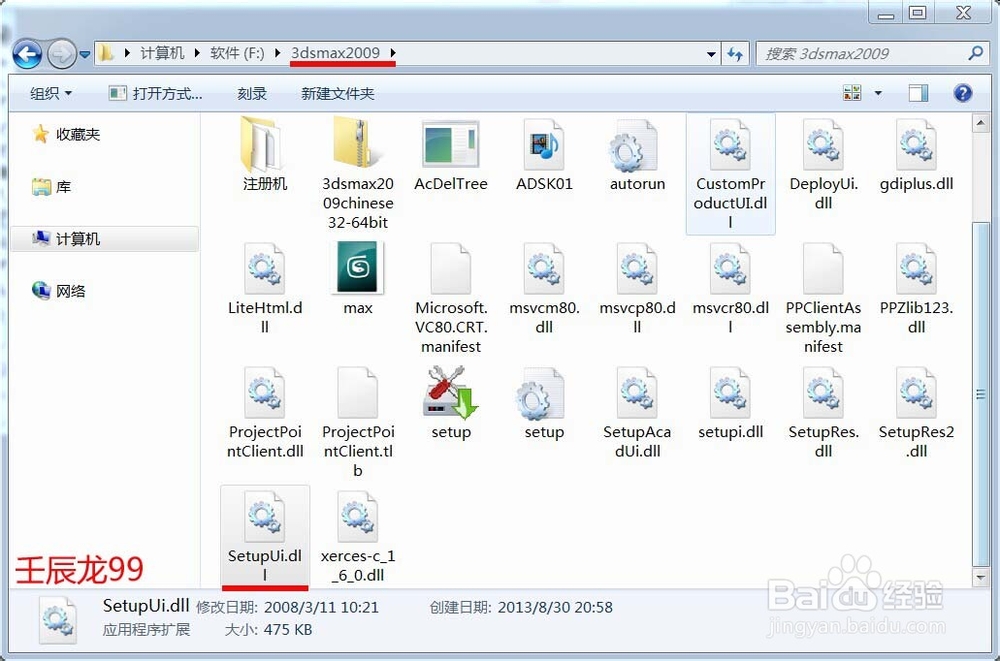
Task: Open the 组织 menu
Action: click(51, 94)
